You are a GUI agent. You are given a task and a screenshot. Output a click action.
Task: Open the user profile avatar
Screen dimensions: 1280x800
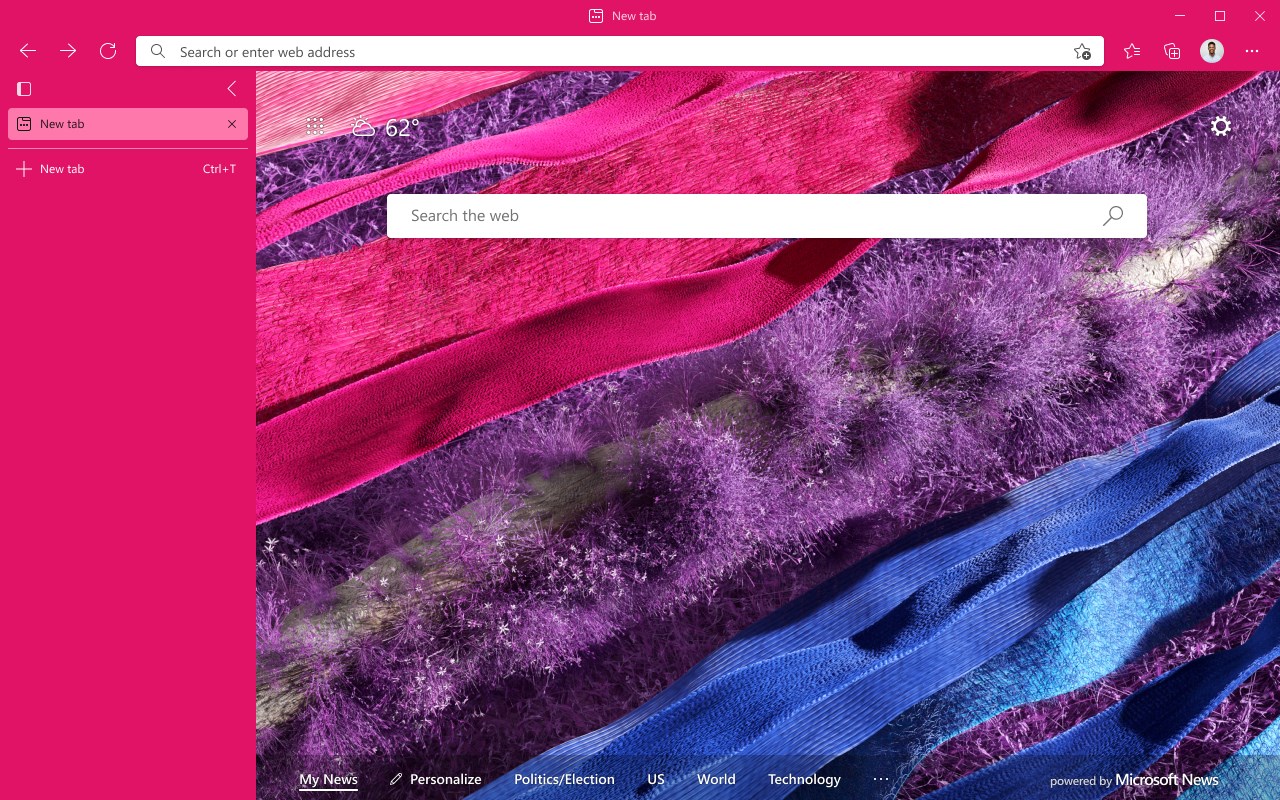pyautogui.click(x=1212, y=51)
